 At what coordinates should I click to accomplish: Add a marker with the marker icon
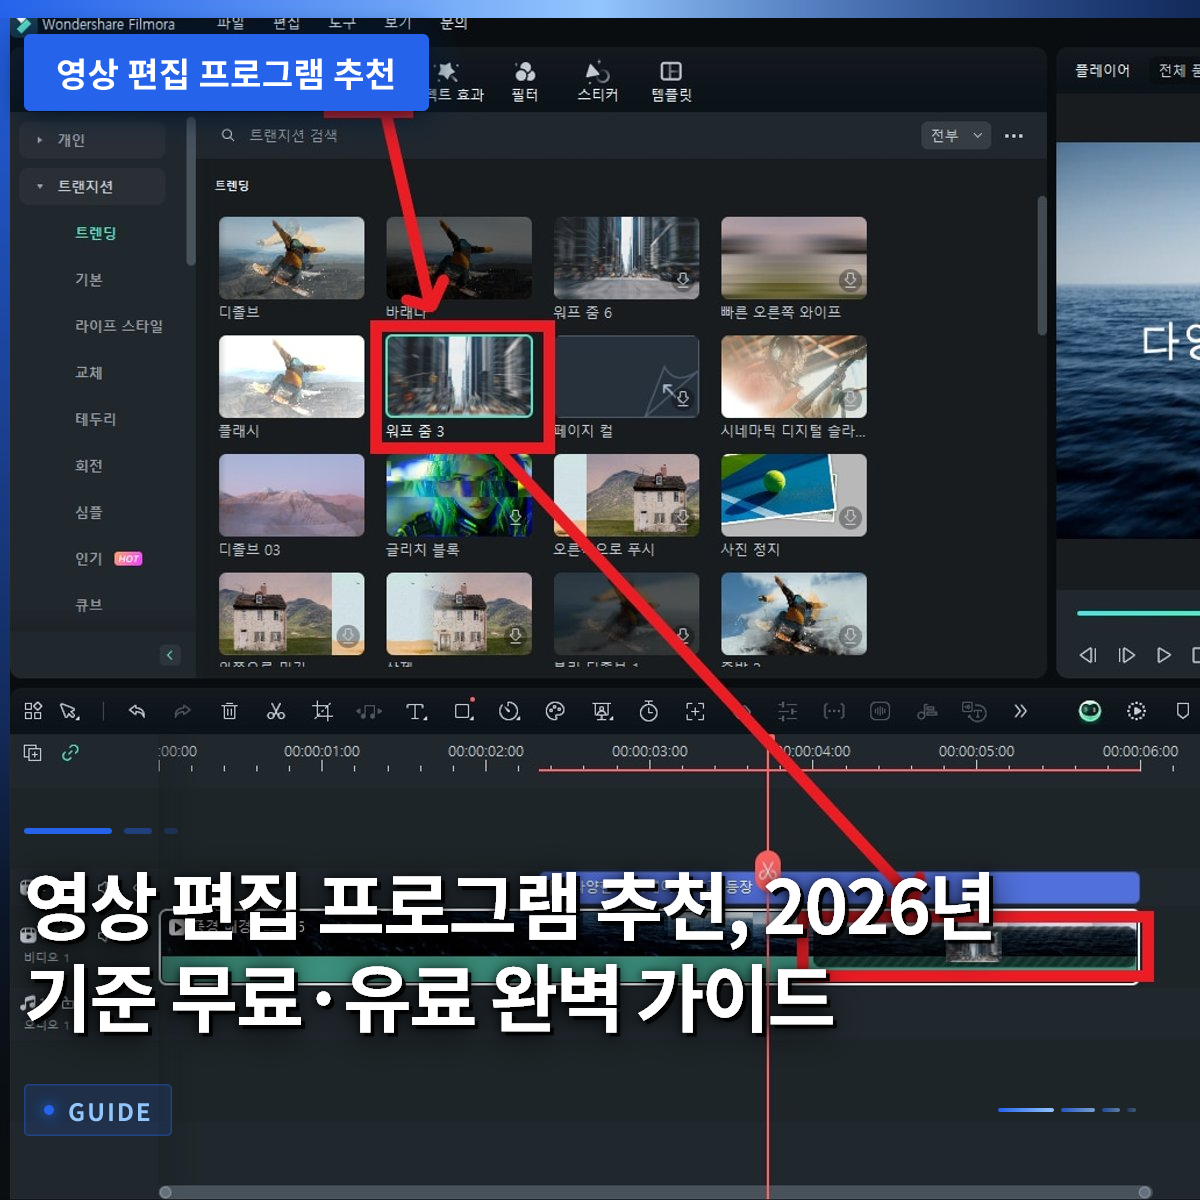click(1183, 711)
